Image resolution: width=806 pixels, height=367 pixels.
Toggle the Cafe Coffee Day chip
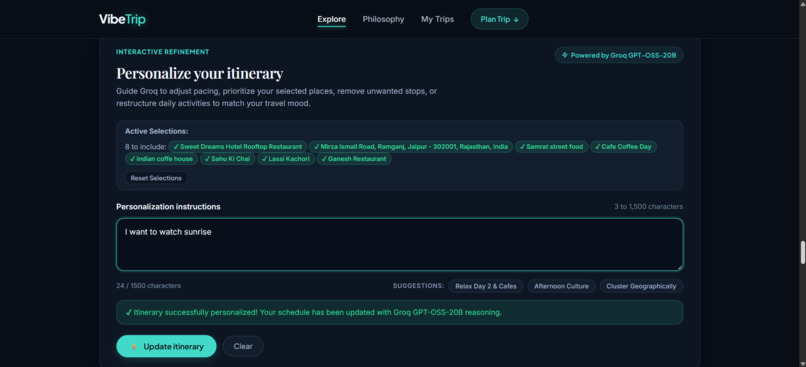tap(623, 146)
